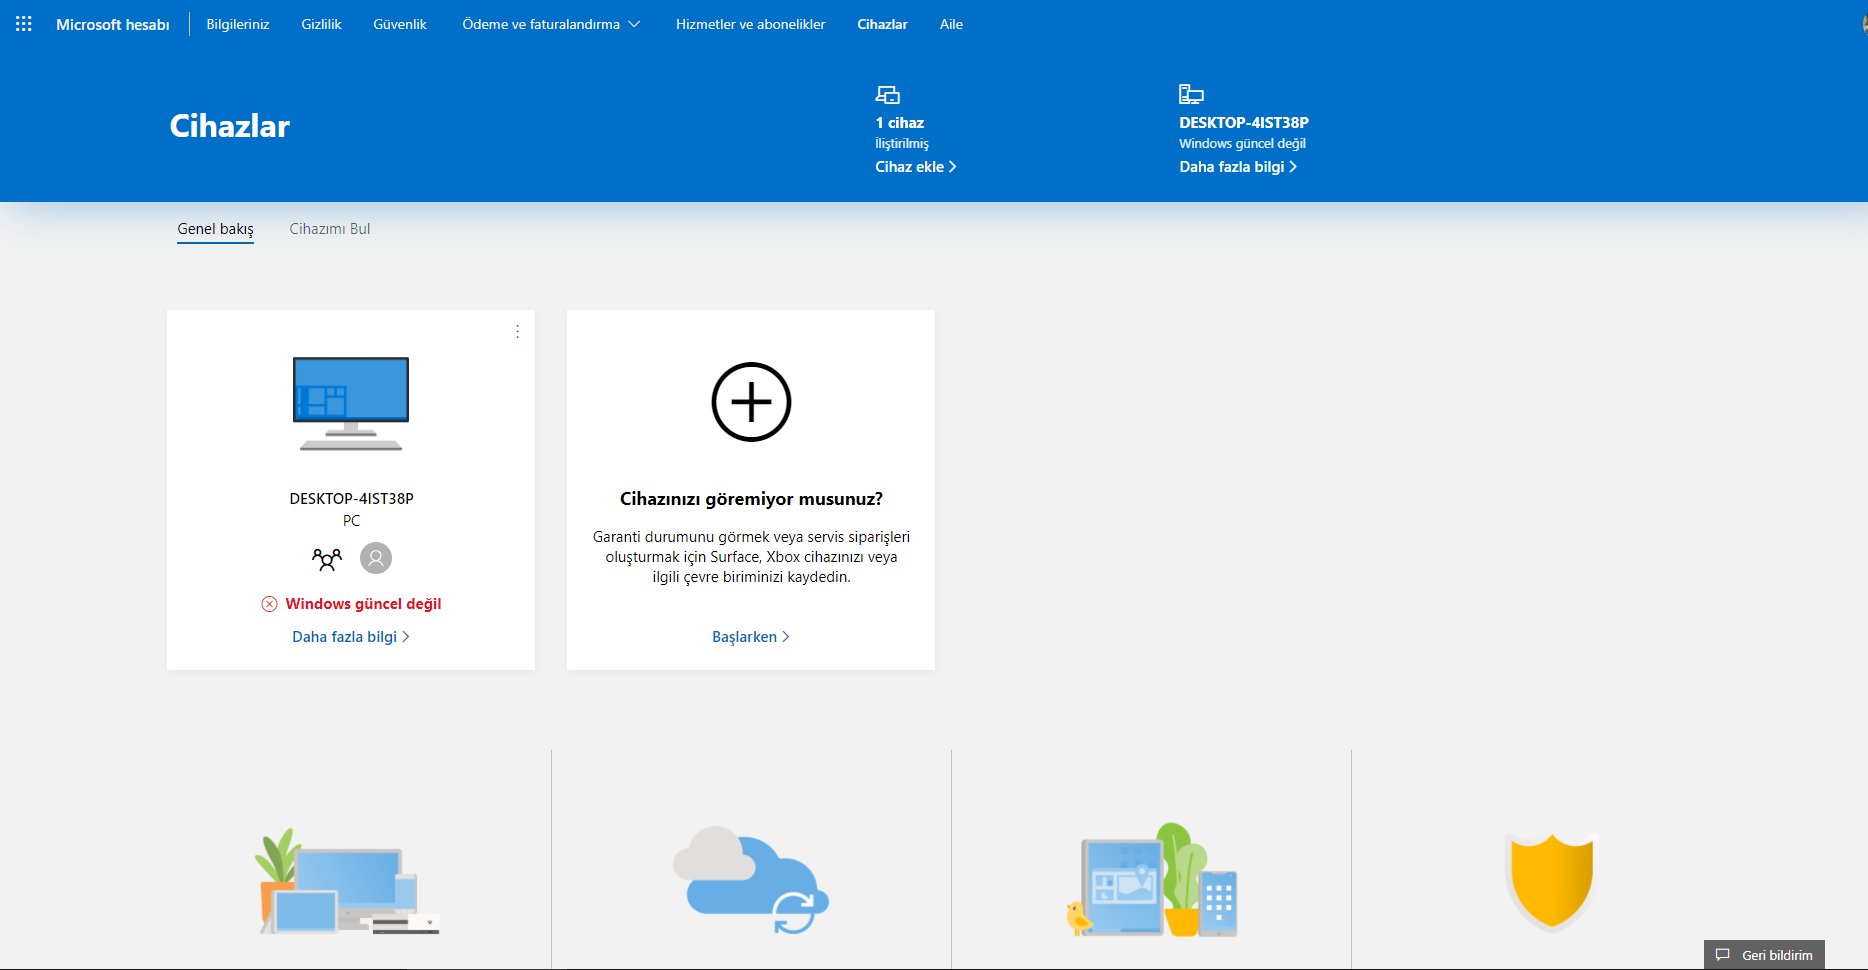Open the three-dot menu on the device card
This screenshot has height=970, width=1868.
click(517, 331)
